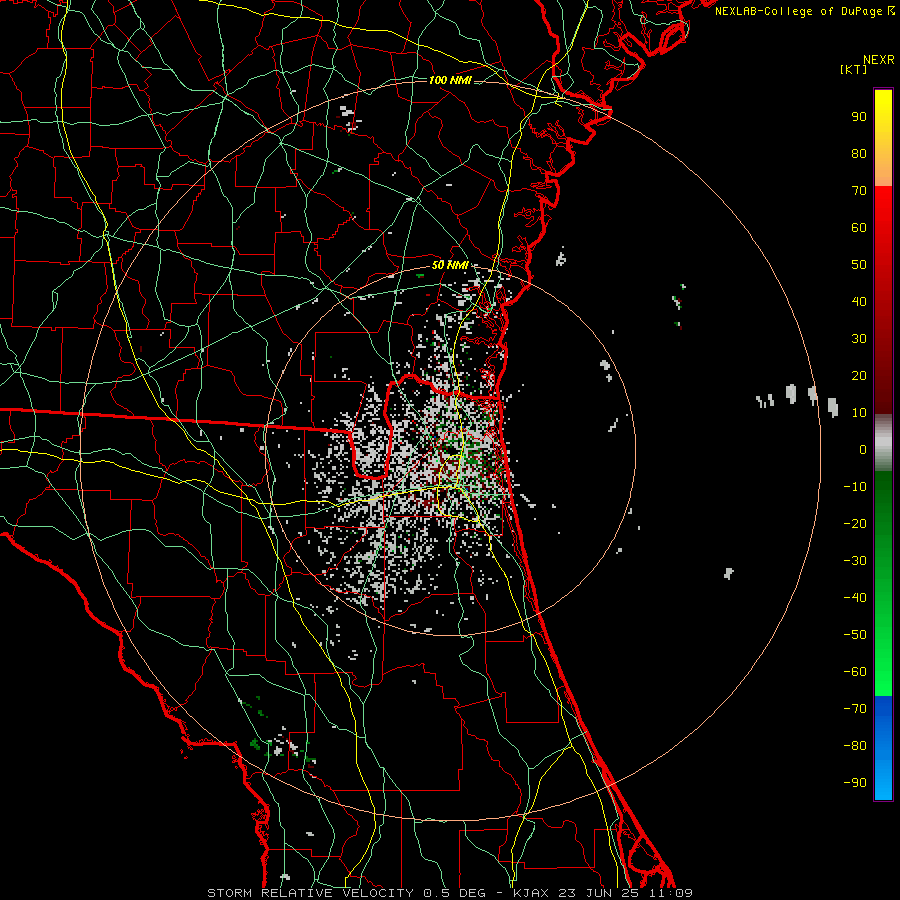The width and height of the screenshot is (900, 900).
Task: Click the positive 80 scale value
Action: coord(859,154)
